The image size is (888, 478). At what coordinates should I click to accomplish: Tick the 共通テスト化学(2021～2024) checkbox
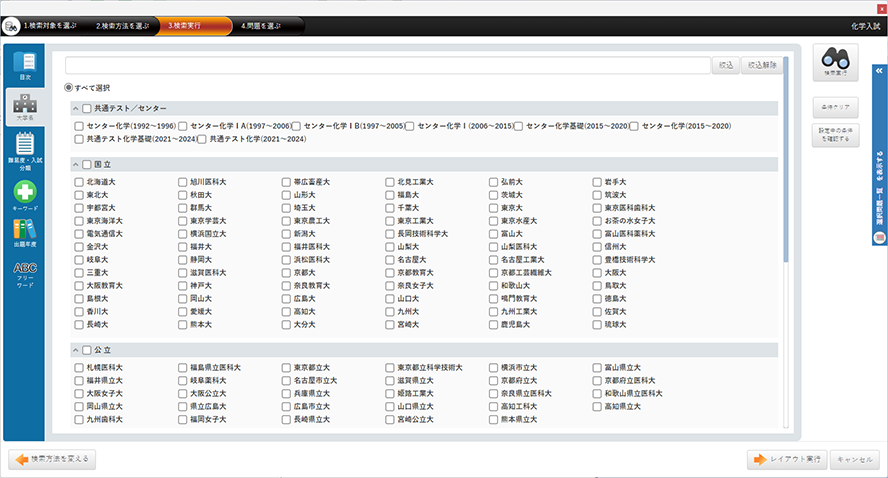point(202,139)
